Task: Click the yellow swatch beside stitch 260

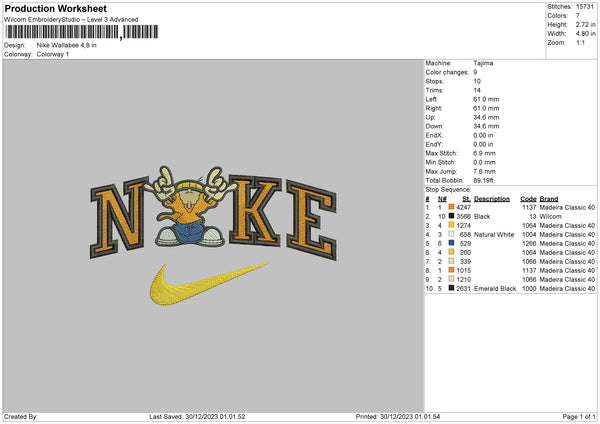Action: (x=452, y=252)
